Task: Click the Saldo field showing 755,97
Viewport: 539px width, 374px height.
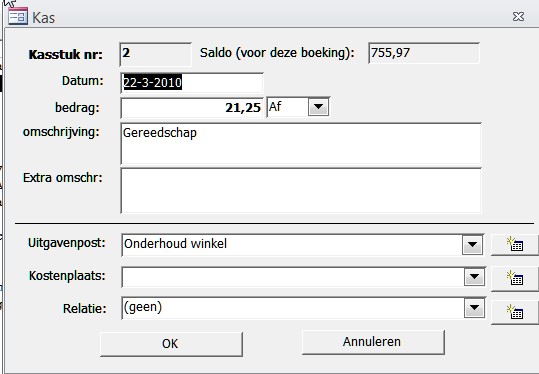Action: point(424,53)
